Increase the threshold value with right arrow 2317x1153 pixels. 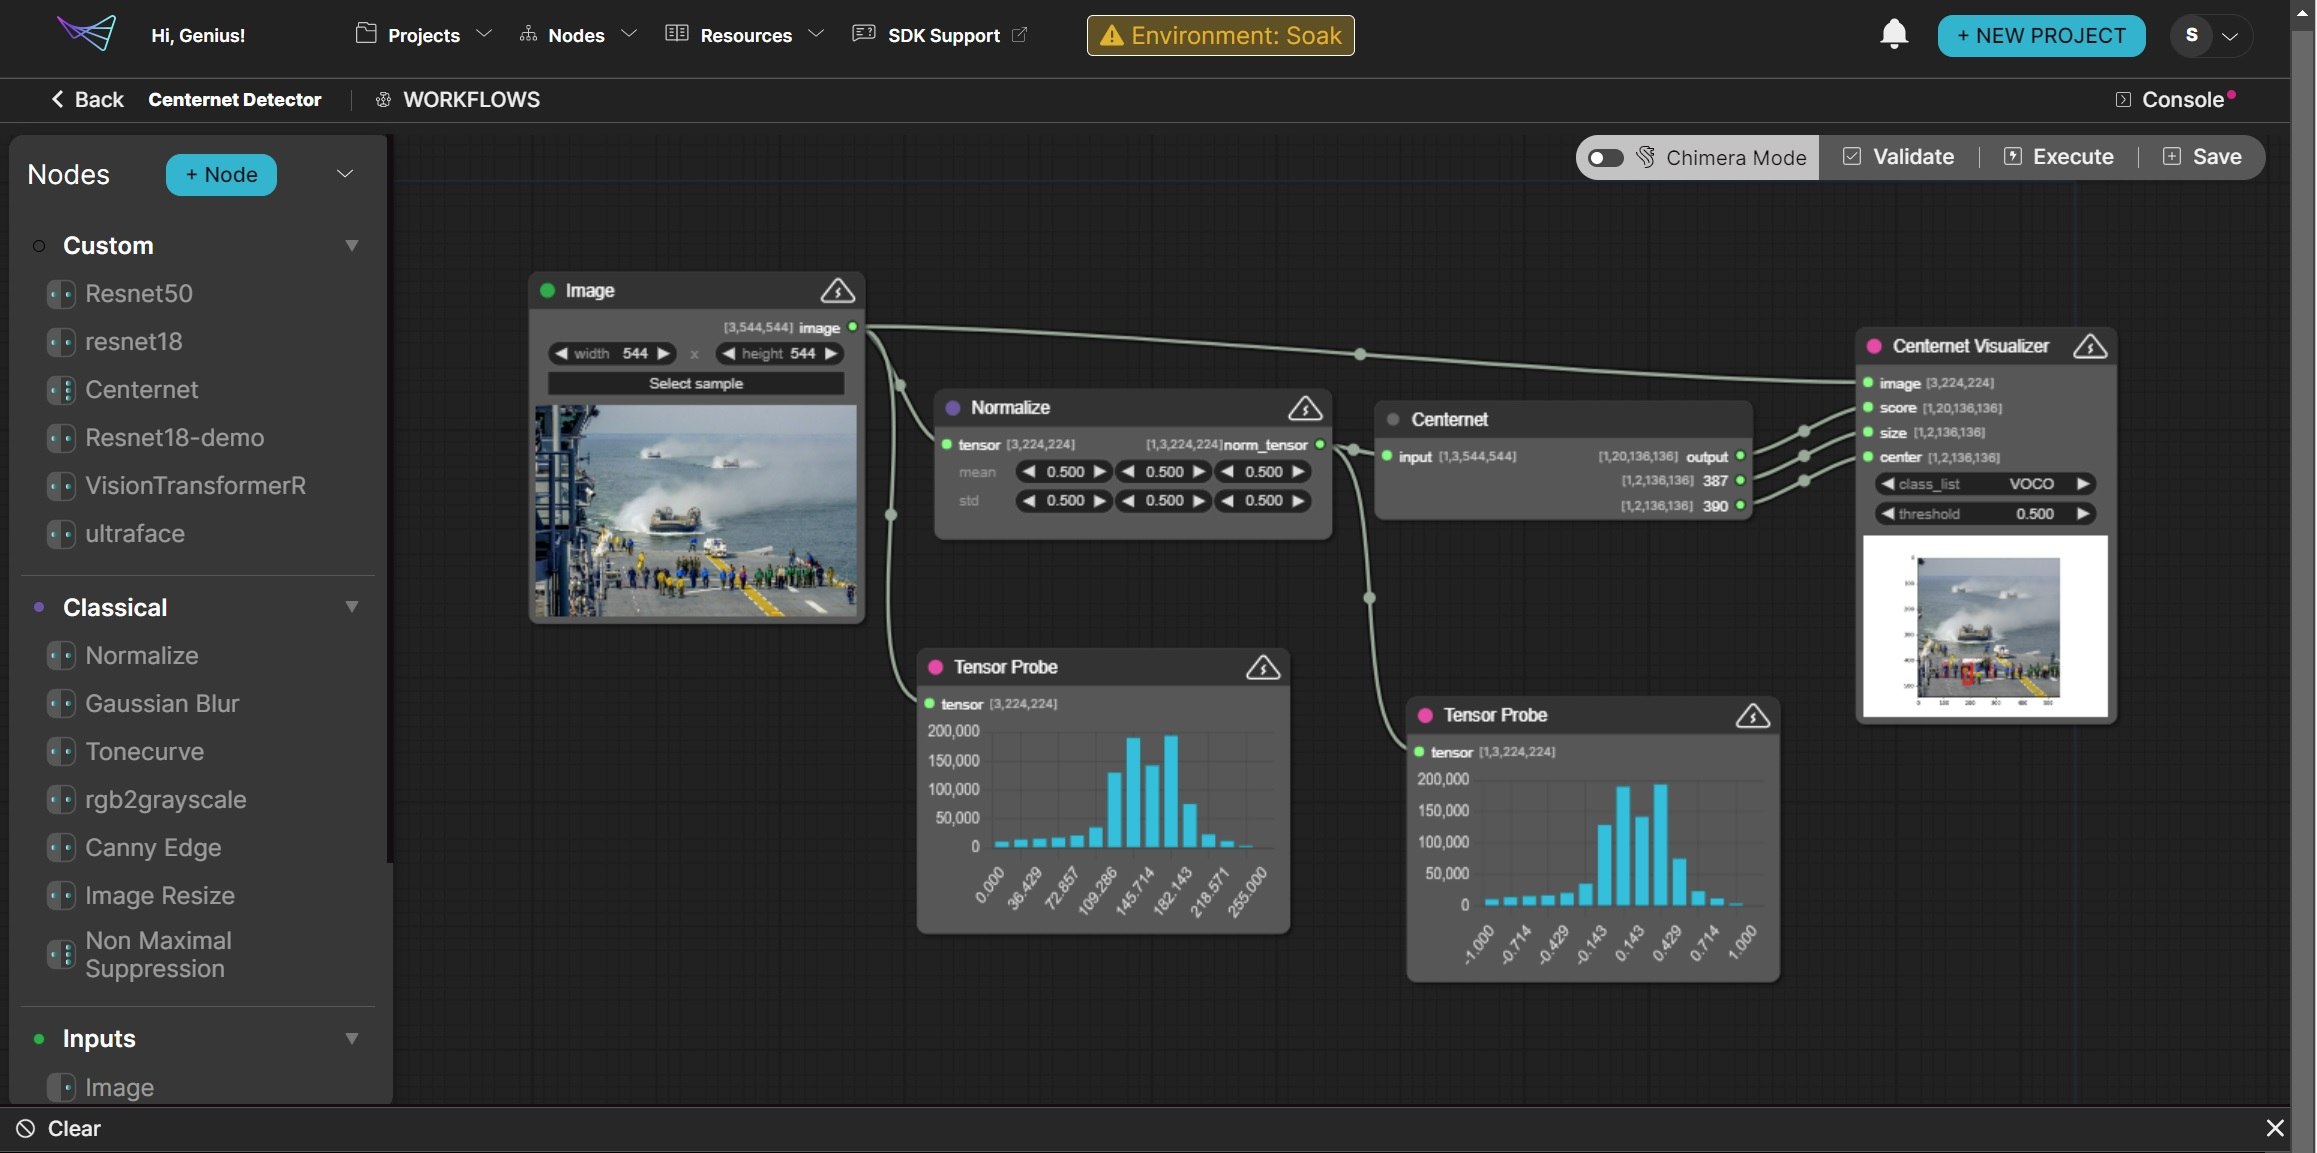pyautogui.click(x=2083, y=514)
